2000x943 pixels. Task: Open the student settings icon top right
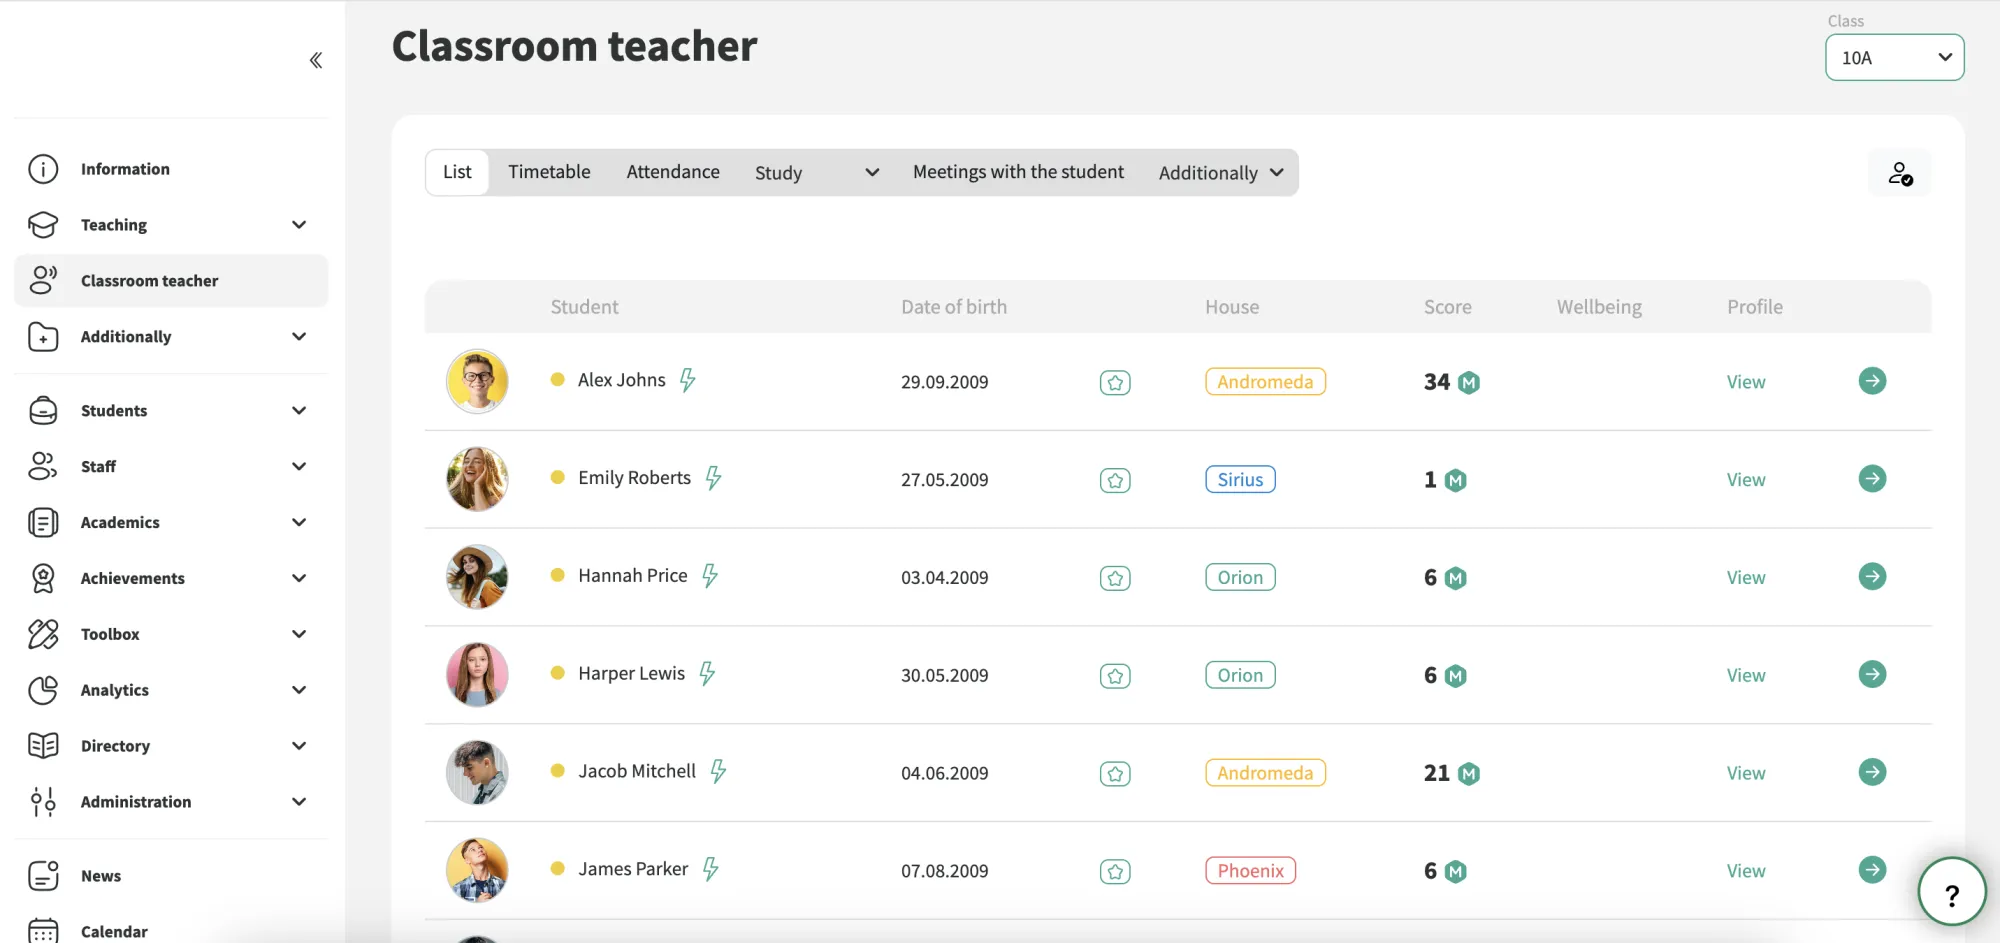(1900, 173)
